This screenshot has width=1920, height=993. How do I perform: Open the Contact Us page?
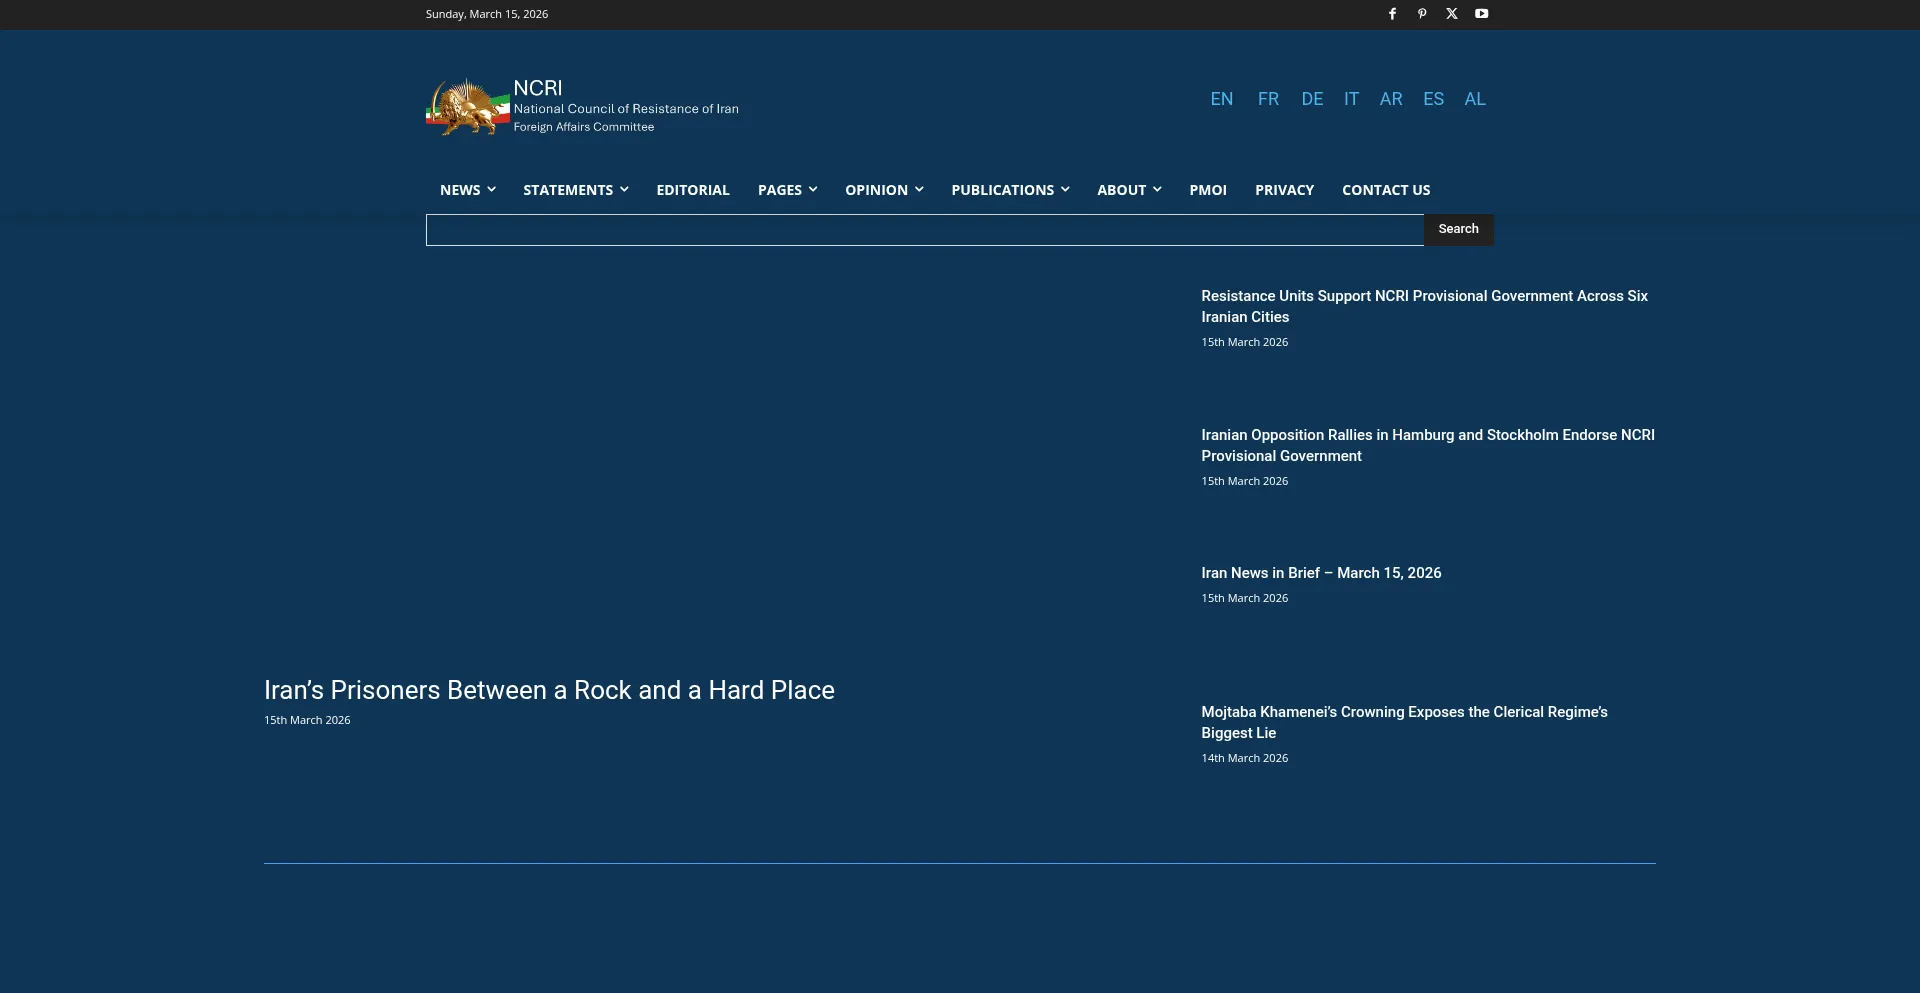pyautogui.click(x=1386, y=190)
